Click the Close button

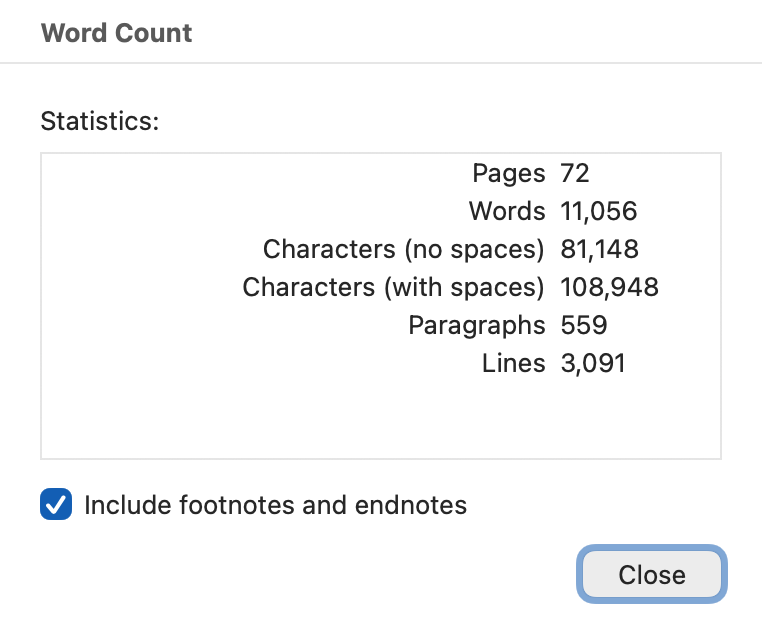[x=652, y=575]
